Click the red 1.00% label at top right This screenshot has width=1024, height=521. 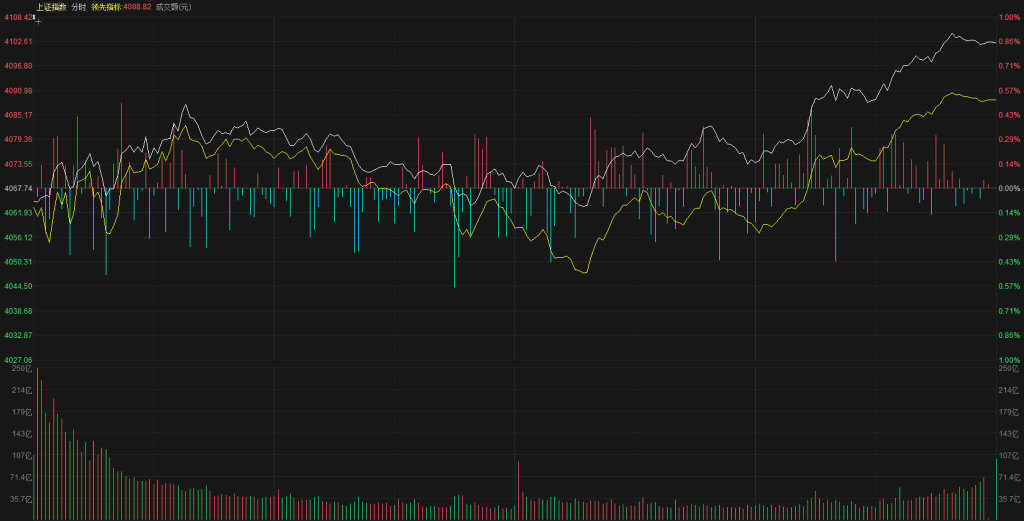[x=1007, y=17]
